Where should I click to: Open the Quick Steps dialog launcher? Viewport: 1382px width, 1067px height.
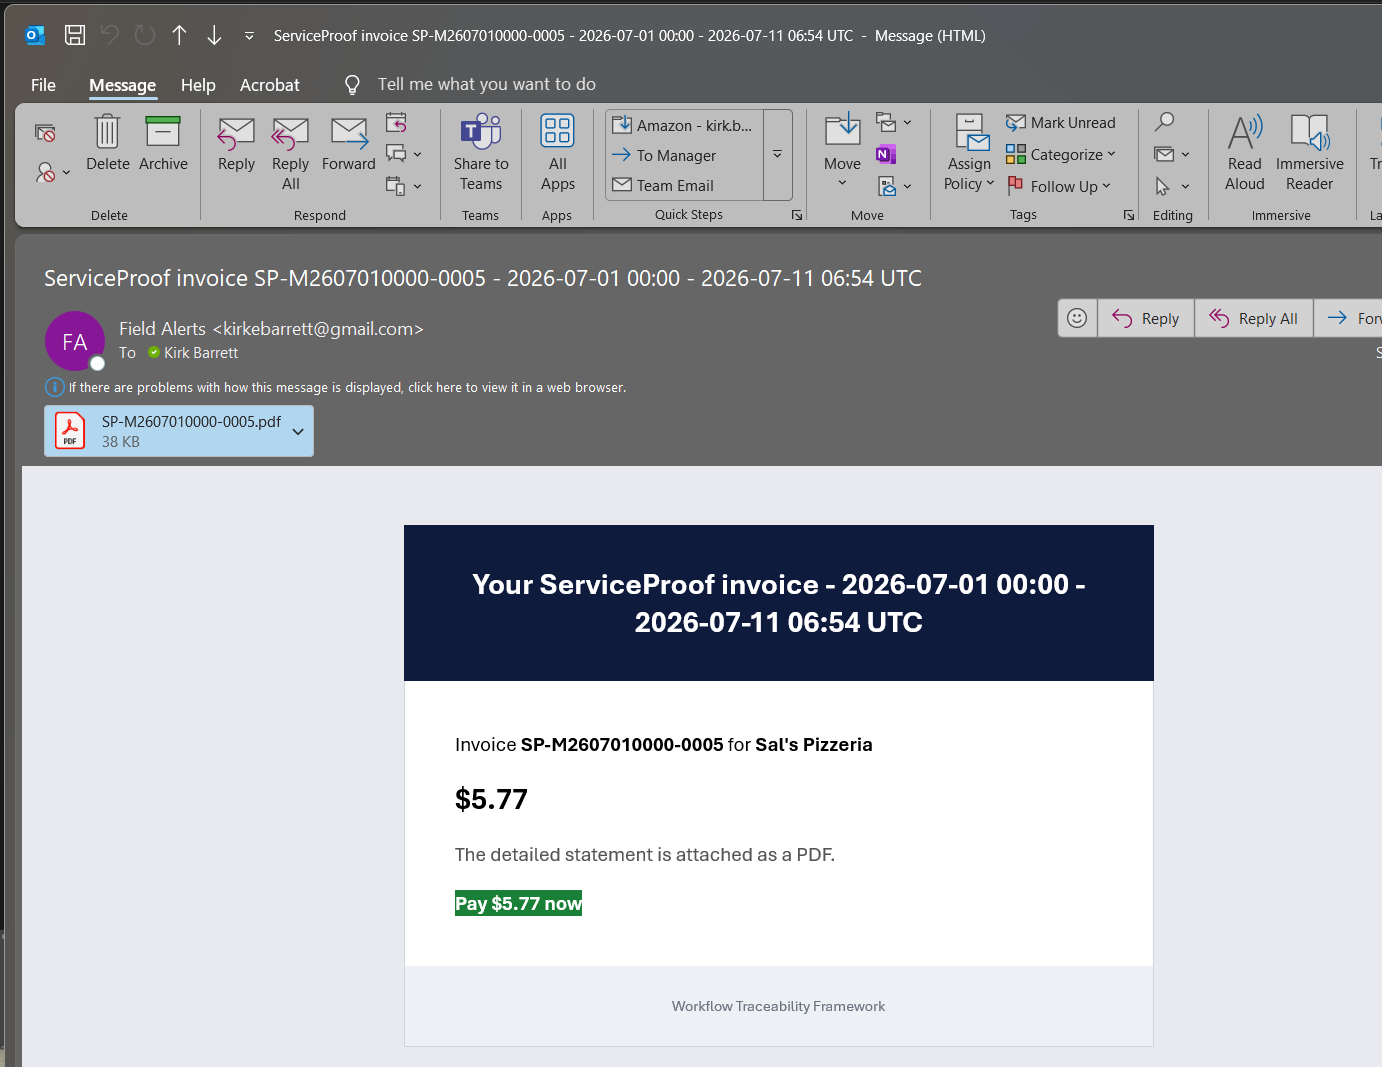tap(797, 215)
